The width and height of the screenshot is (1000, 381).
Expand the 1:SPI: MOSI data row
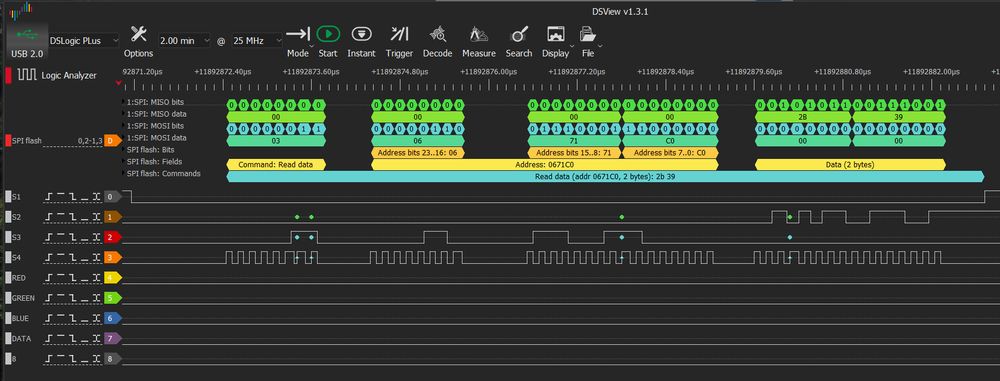tap(124, 137)
